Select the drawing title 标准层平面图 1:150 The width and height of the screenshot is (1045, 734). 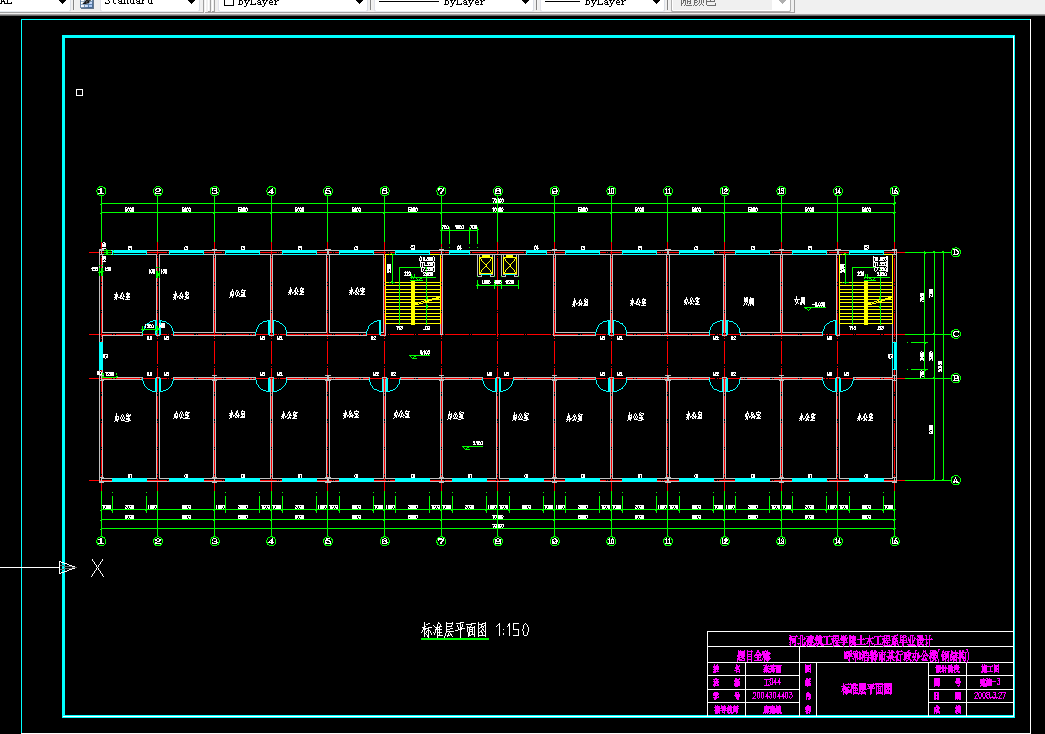click(x=475, y=630)
